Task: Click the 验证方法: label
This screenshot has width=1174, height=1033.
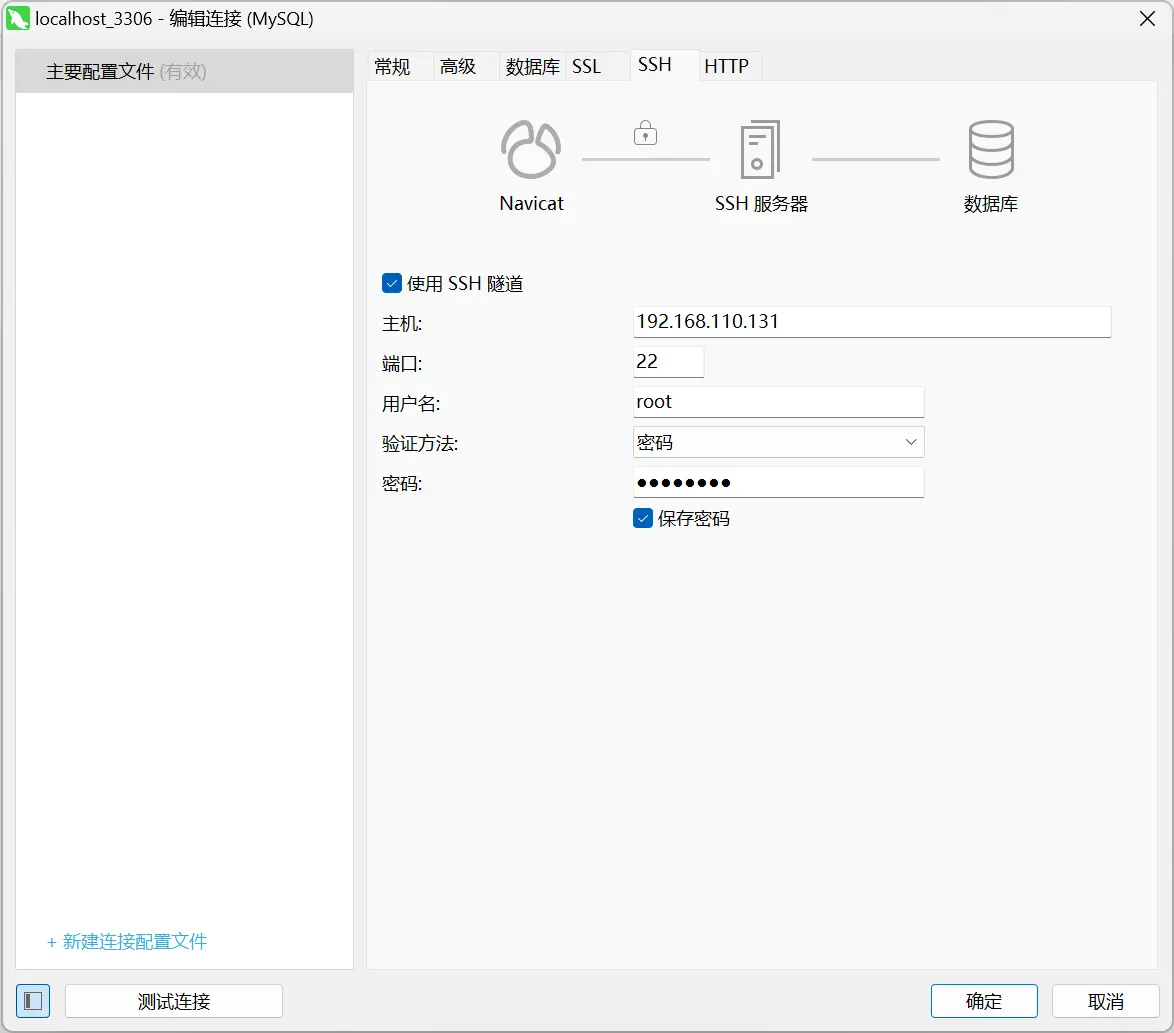Action: click(420, 444)
